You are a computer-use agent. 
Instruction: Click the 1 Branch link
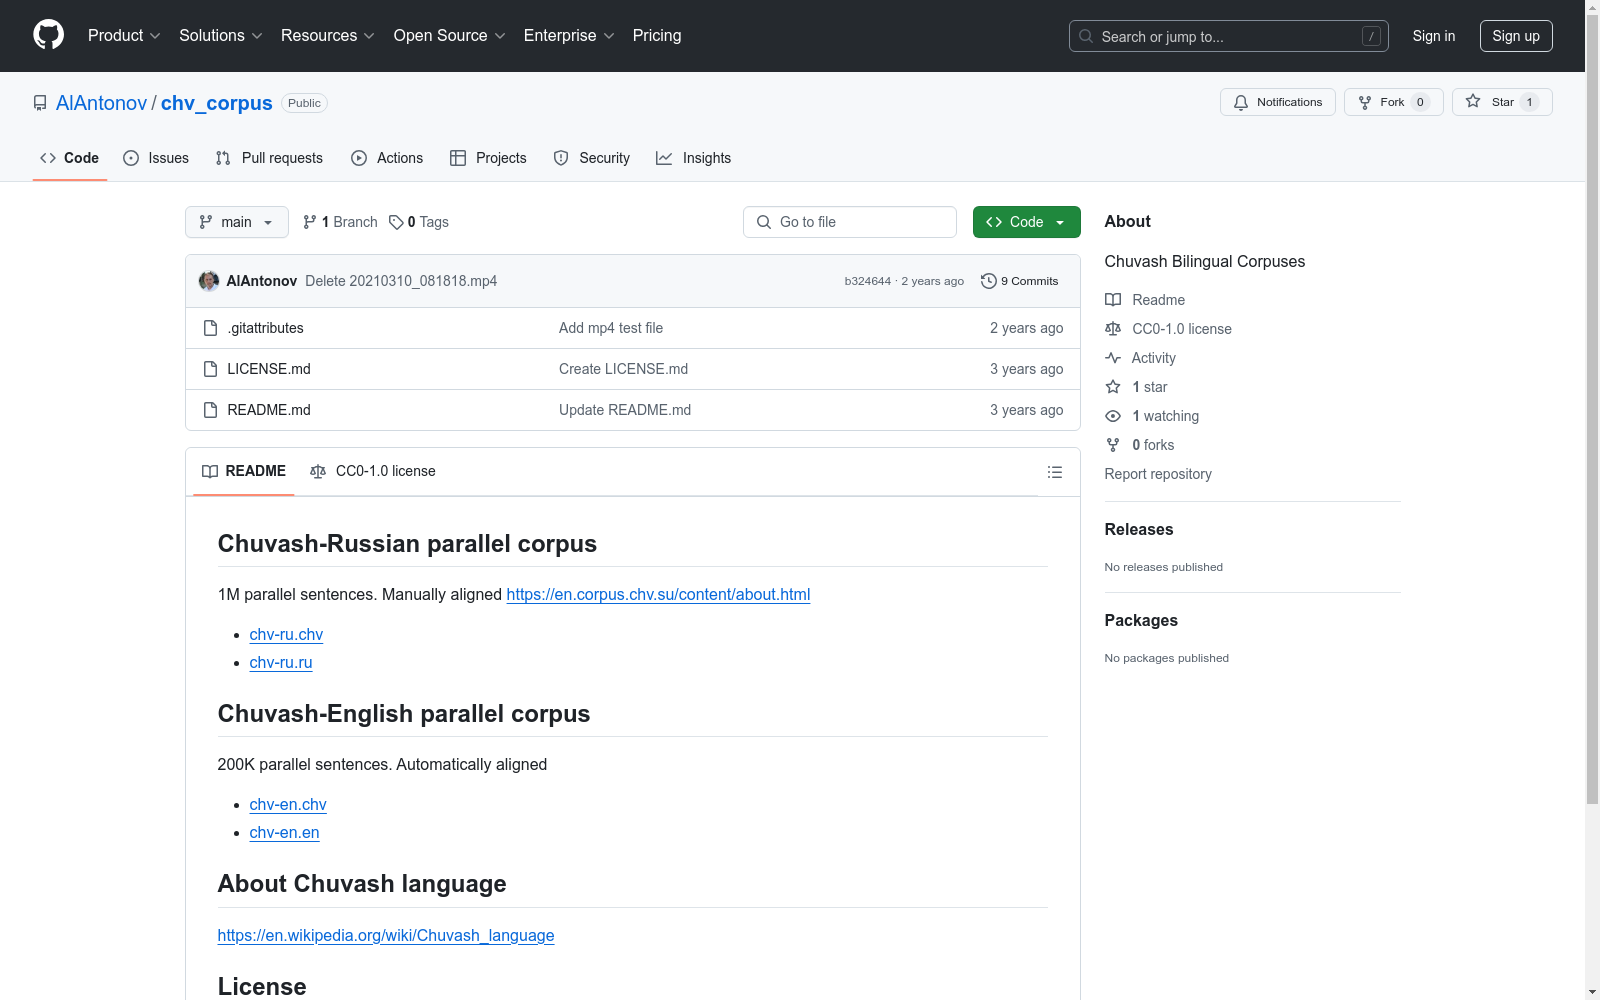pyautogui.click(x=340, y=222)
